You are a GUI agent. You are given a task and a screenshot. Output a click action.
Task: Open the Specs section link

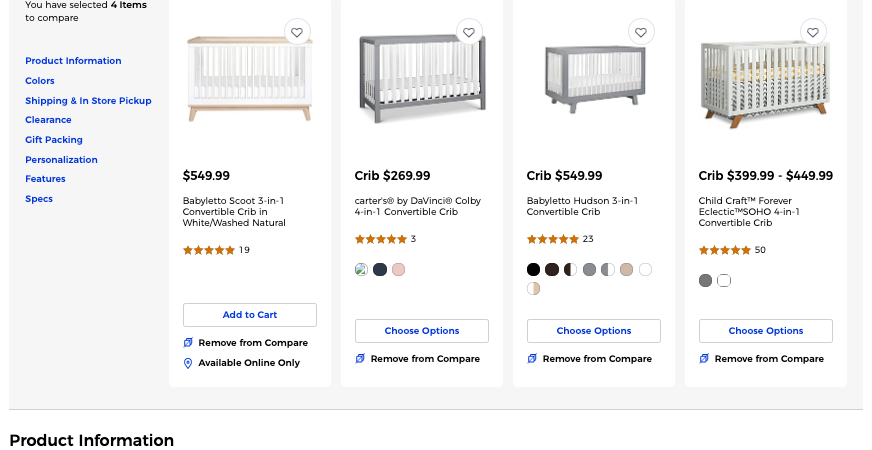point(39,199)
